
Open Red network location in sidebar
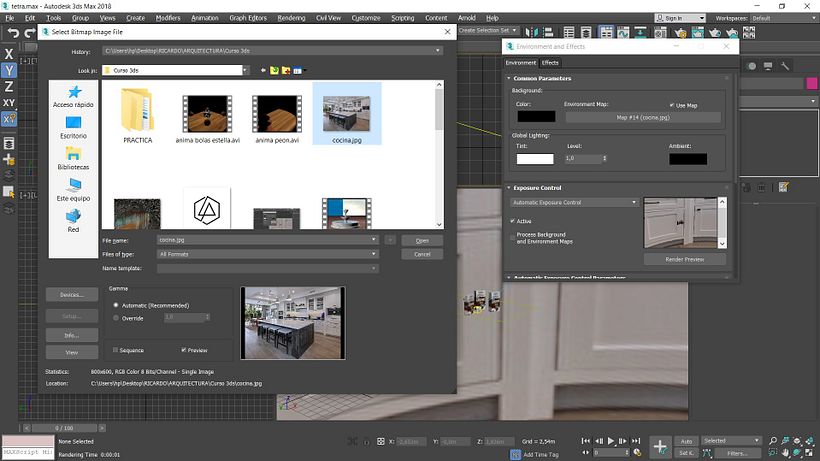point(73,222)
